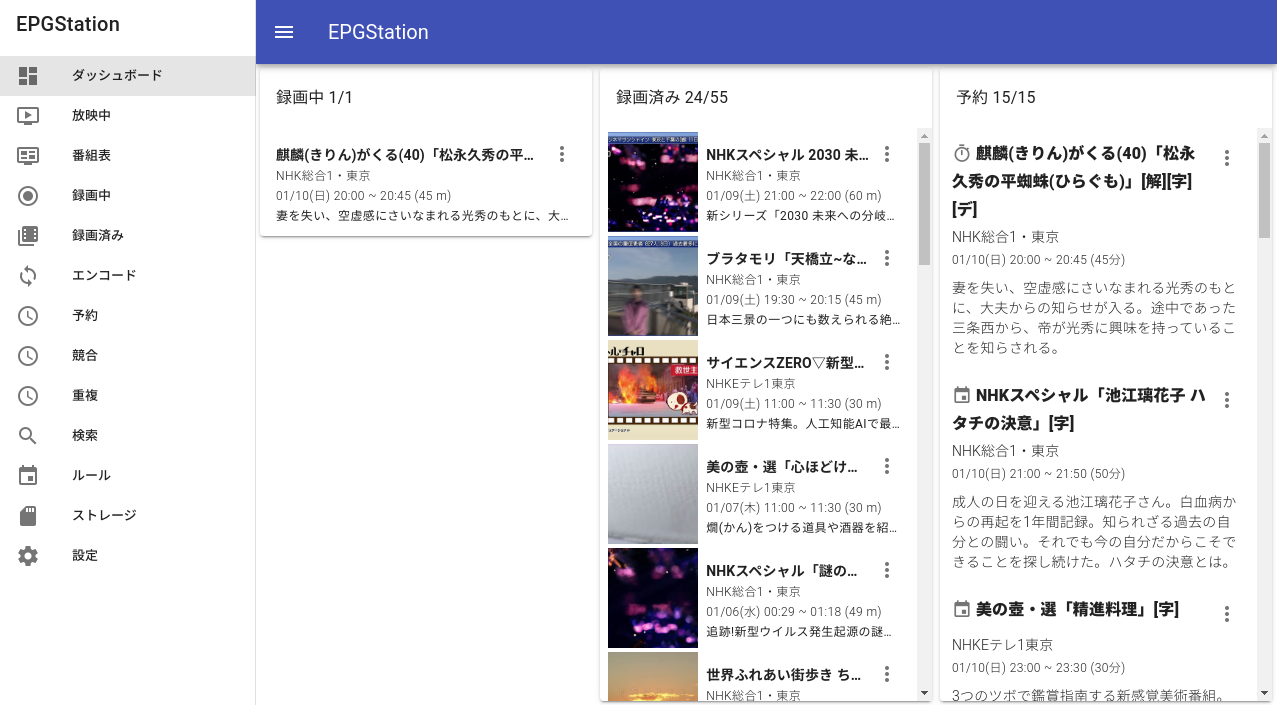Open options menu for サイエンスZERO recording
1277x705 pixels.
click(x=886, y=362)
